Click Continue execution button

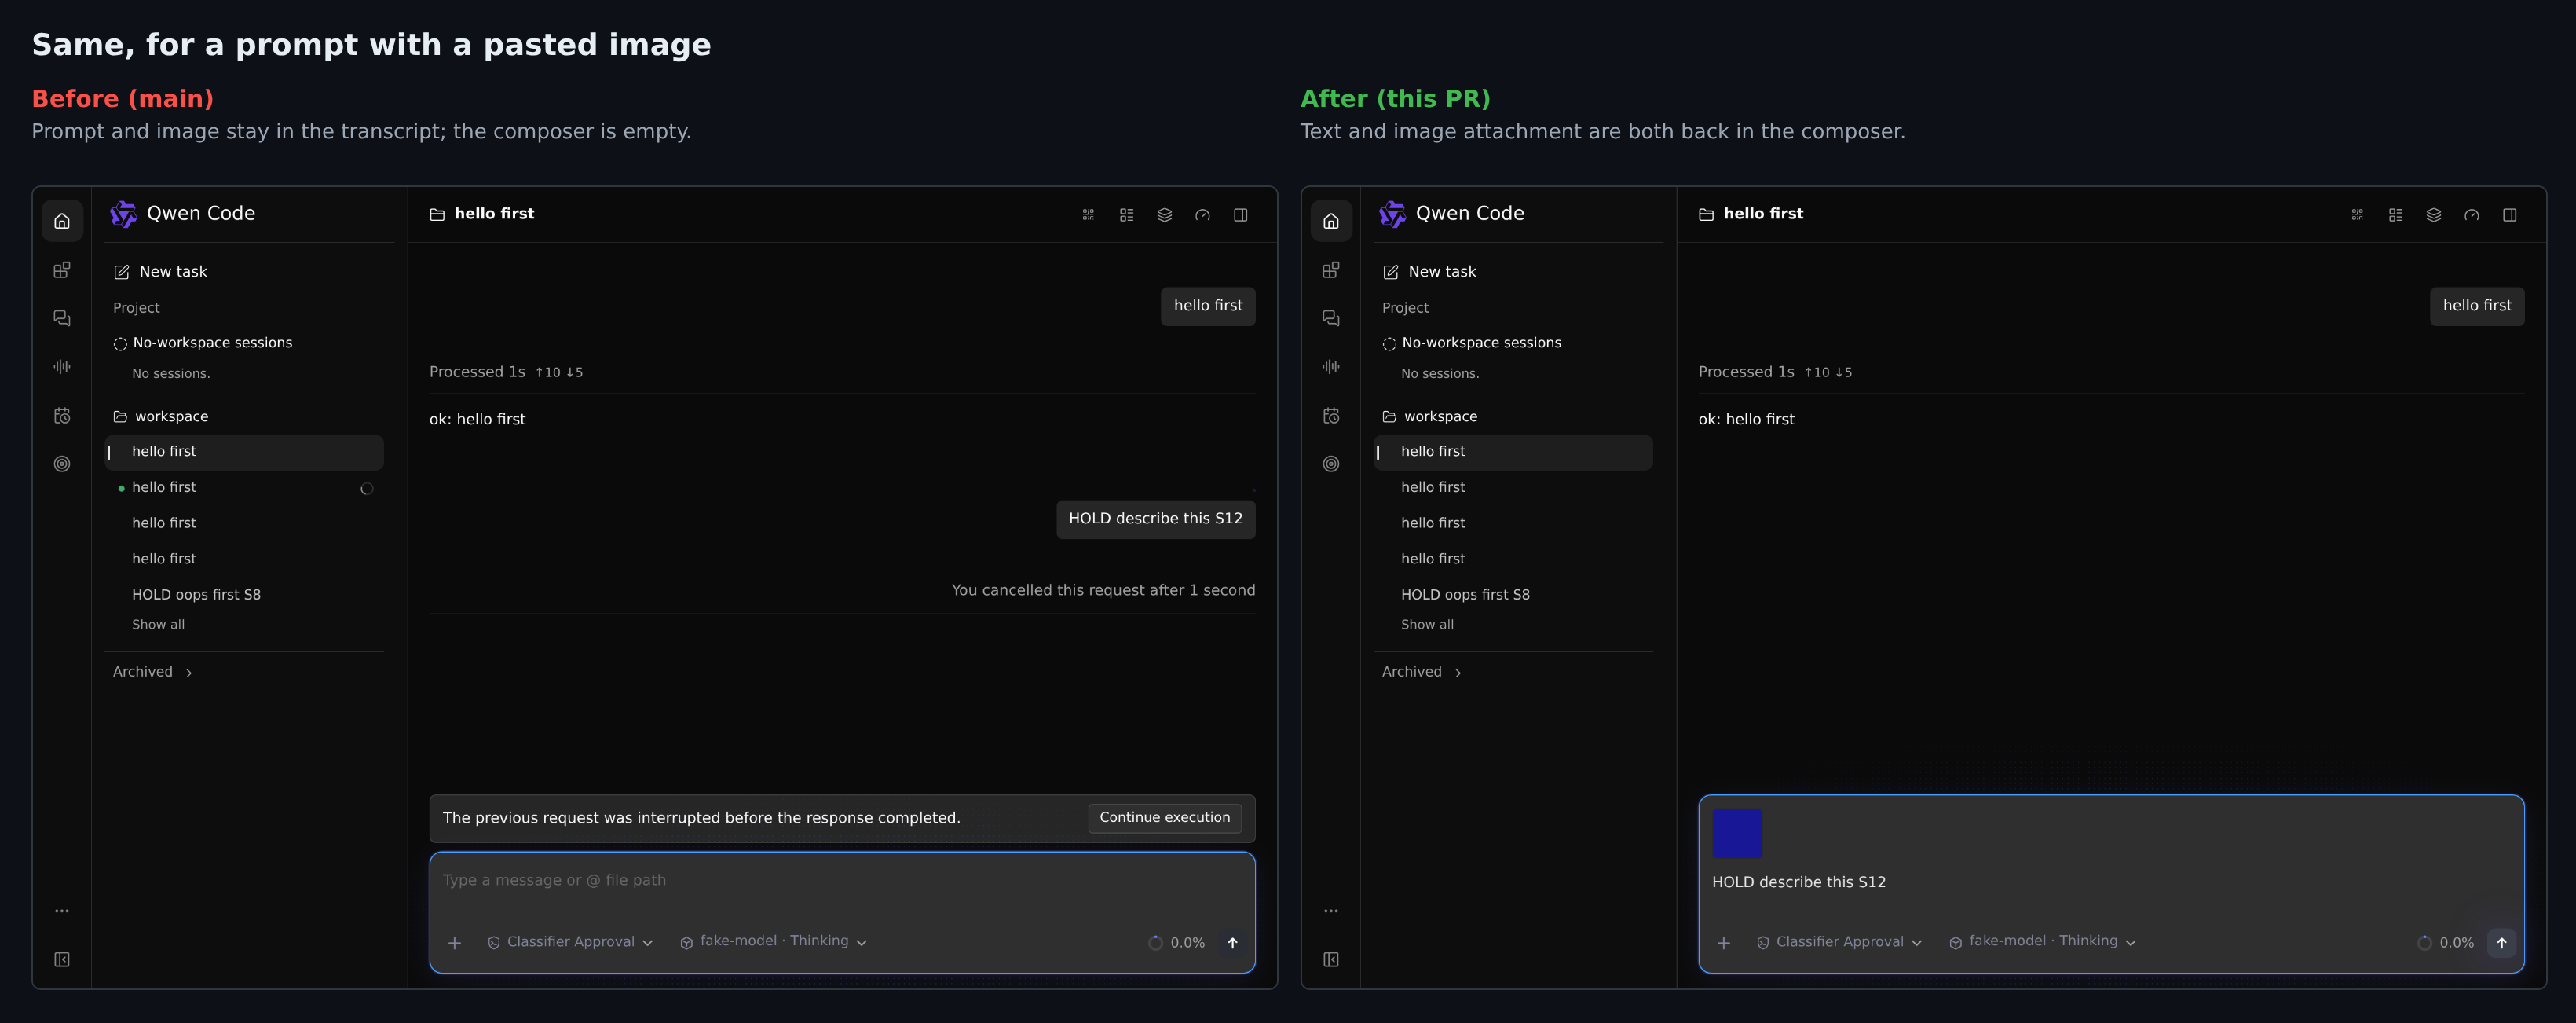(x=1165, y=818)
